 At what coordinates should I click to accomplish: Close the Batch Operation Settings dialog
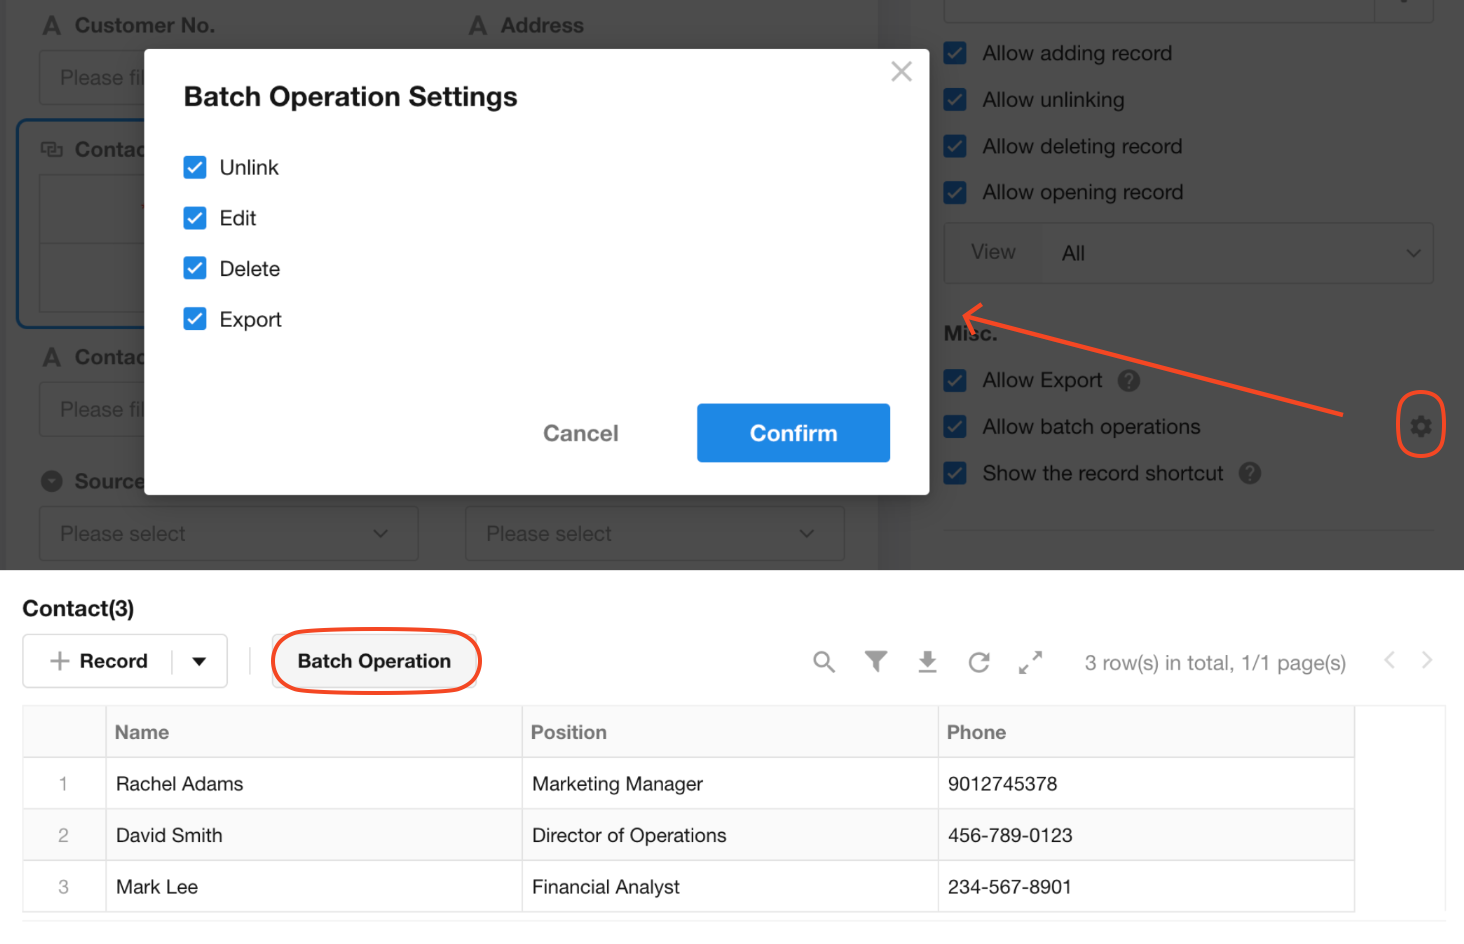coord(901,72)
